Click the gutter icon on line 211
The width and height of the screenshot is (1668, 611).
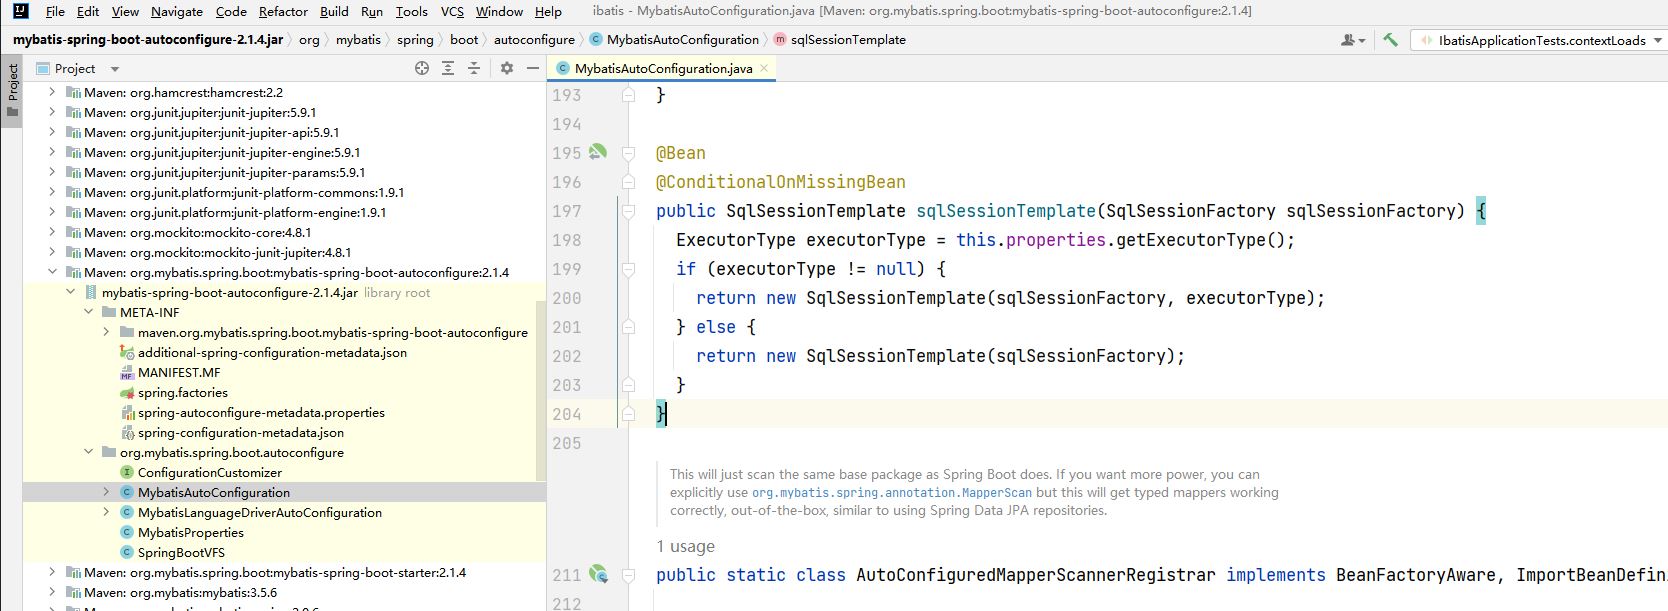pyautogui.click(x=598, y=574)
